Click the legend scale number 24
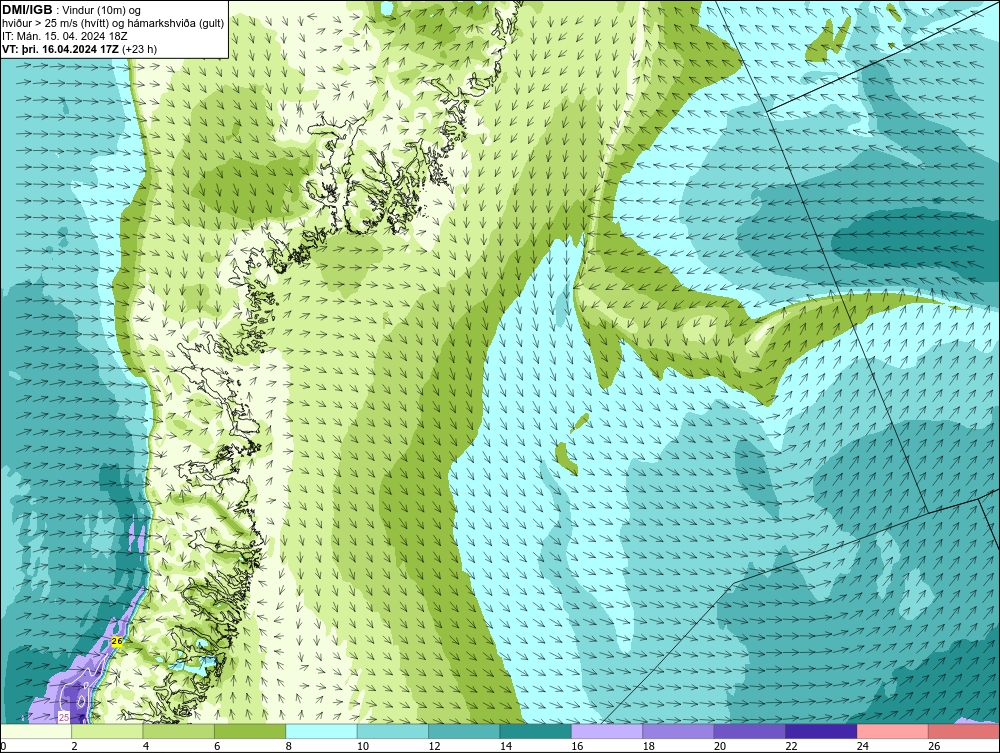 (x=862, y=746)
